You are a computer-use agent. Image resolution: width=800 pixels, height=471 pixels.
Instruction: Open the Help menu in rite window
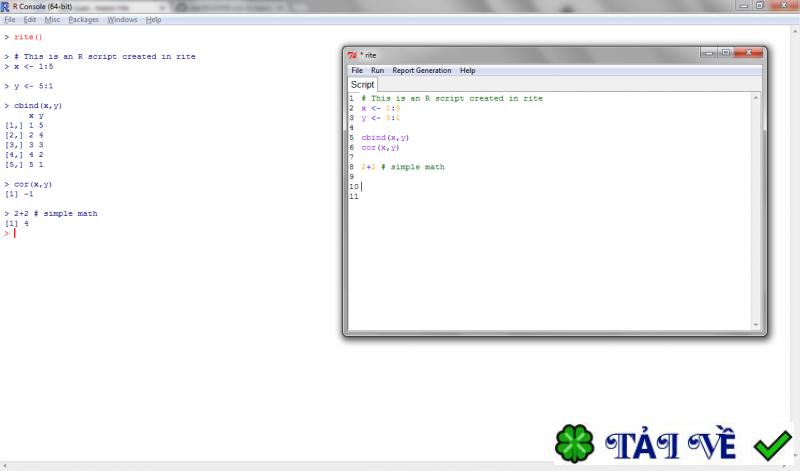tap(467, 70)
